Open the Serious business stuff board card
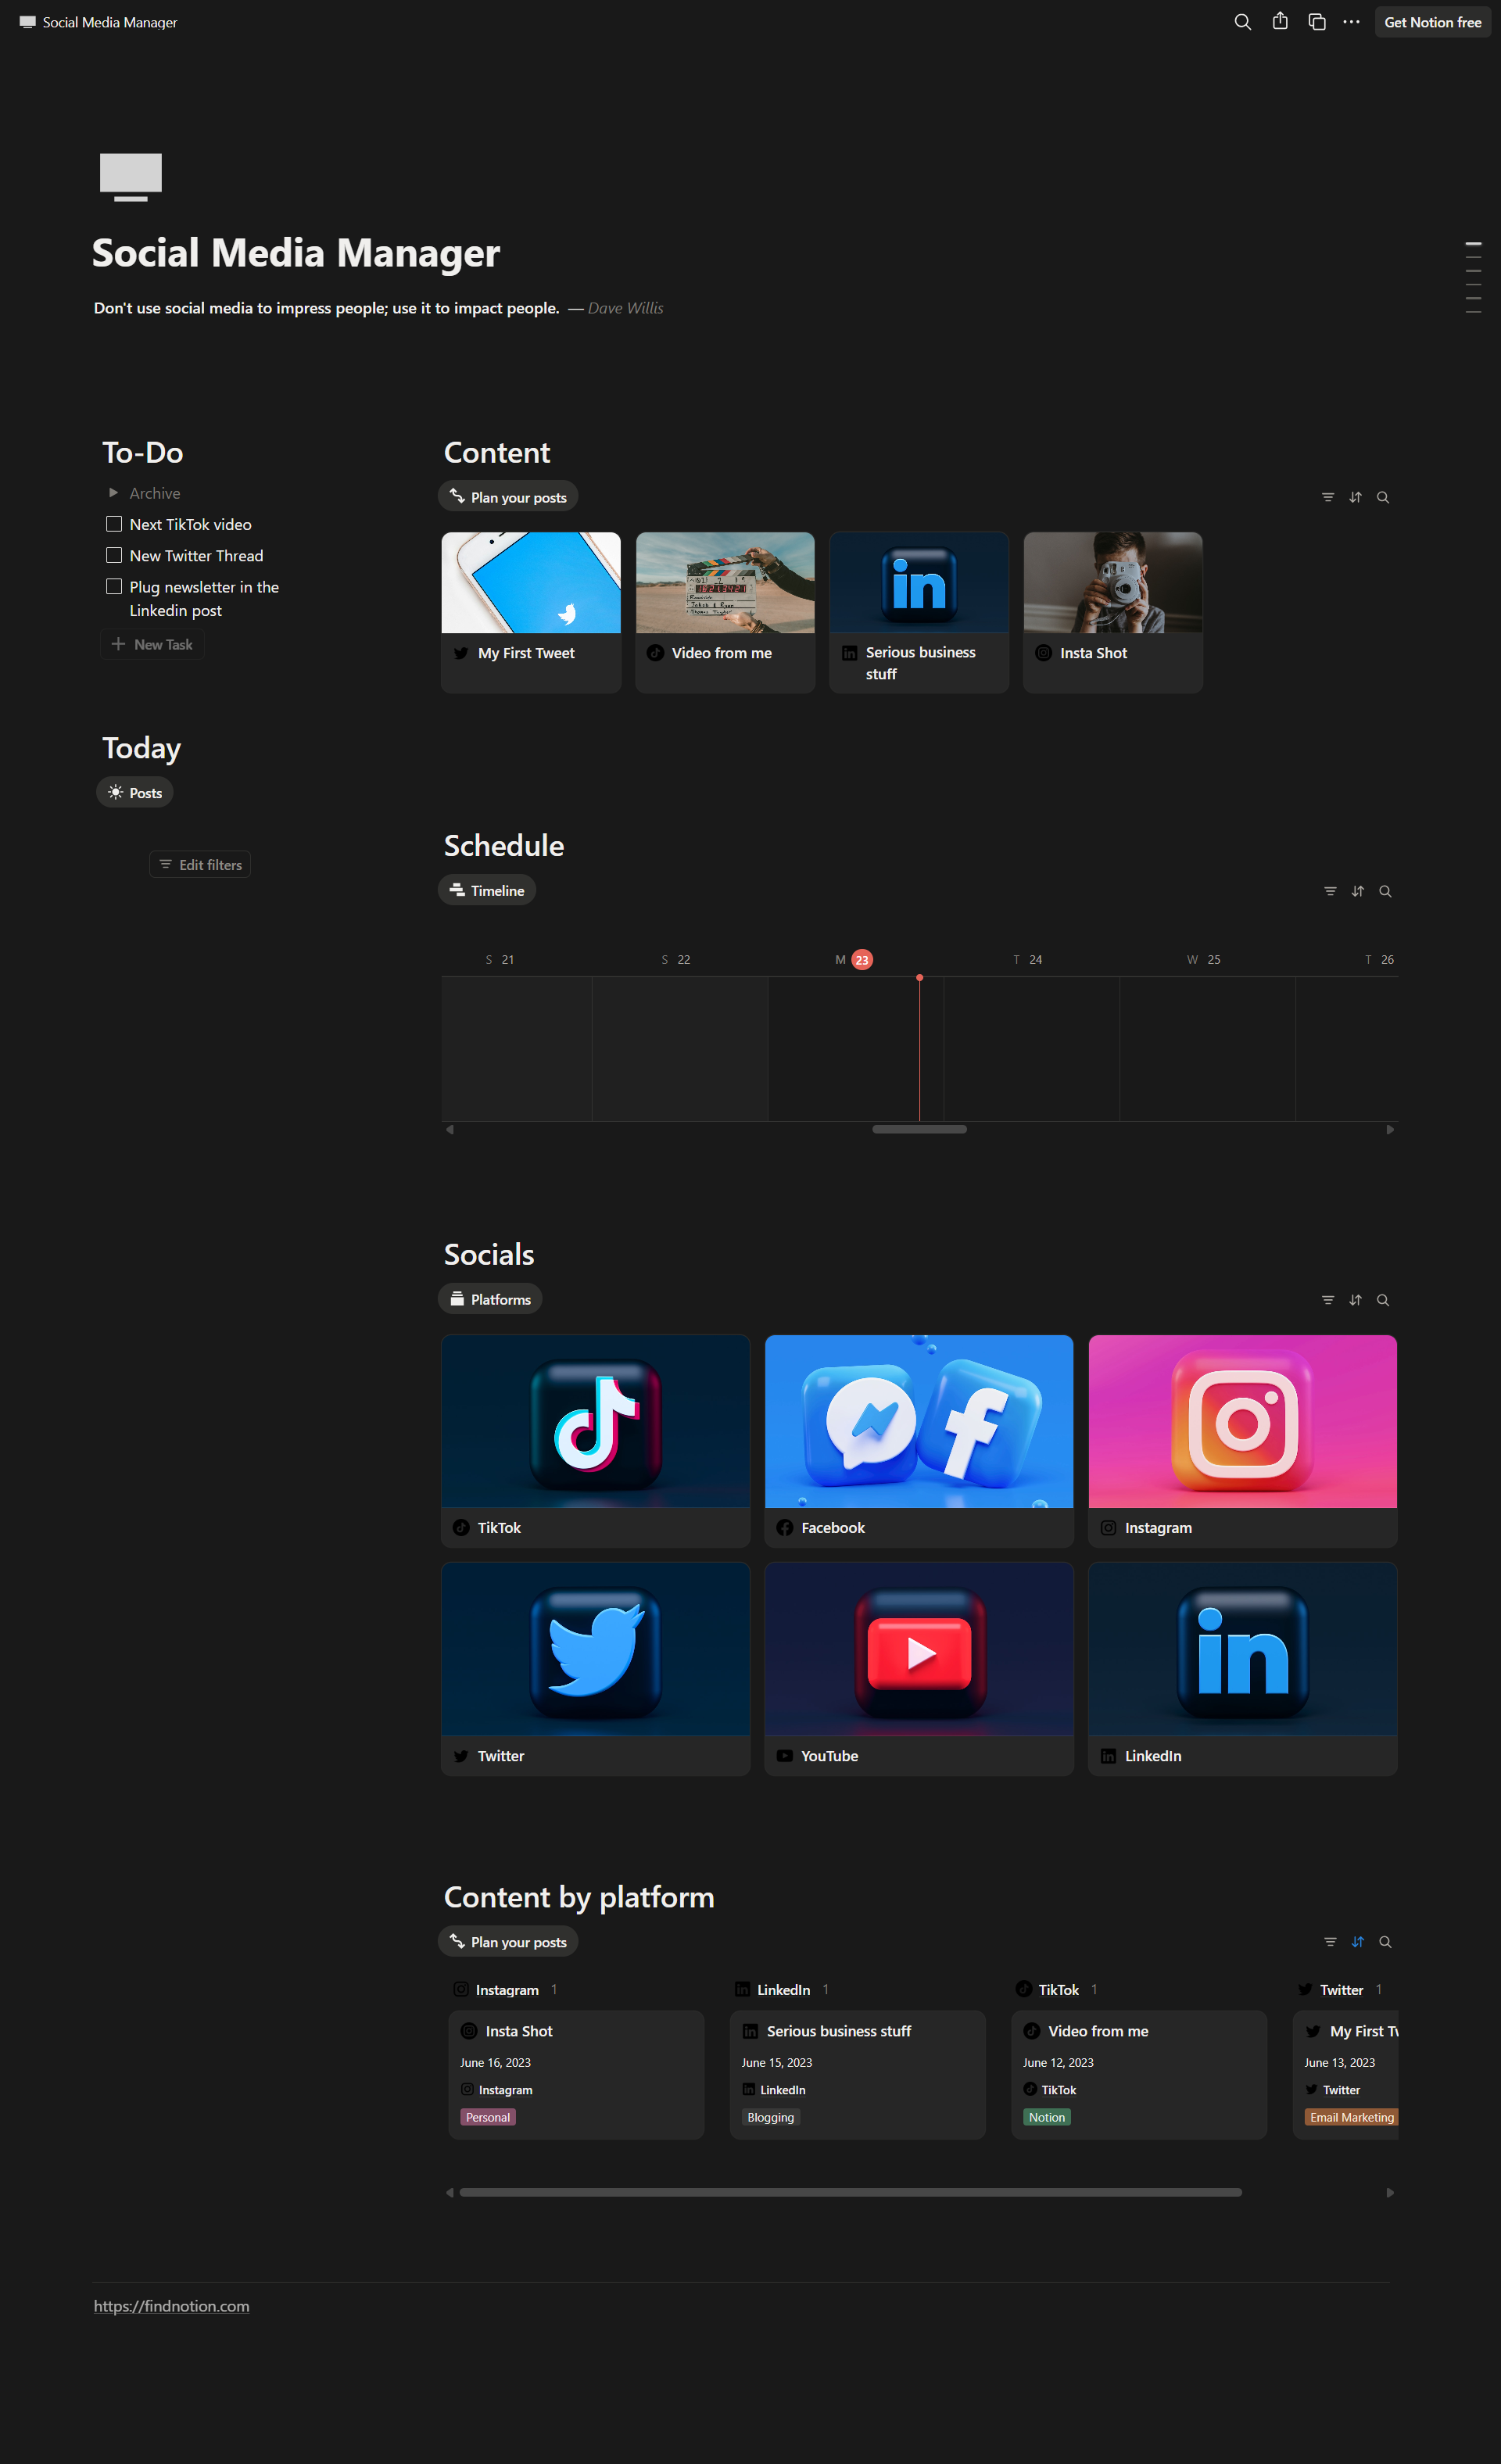This screenshot has width=1501, height=2464. (x=858, y=2074)
